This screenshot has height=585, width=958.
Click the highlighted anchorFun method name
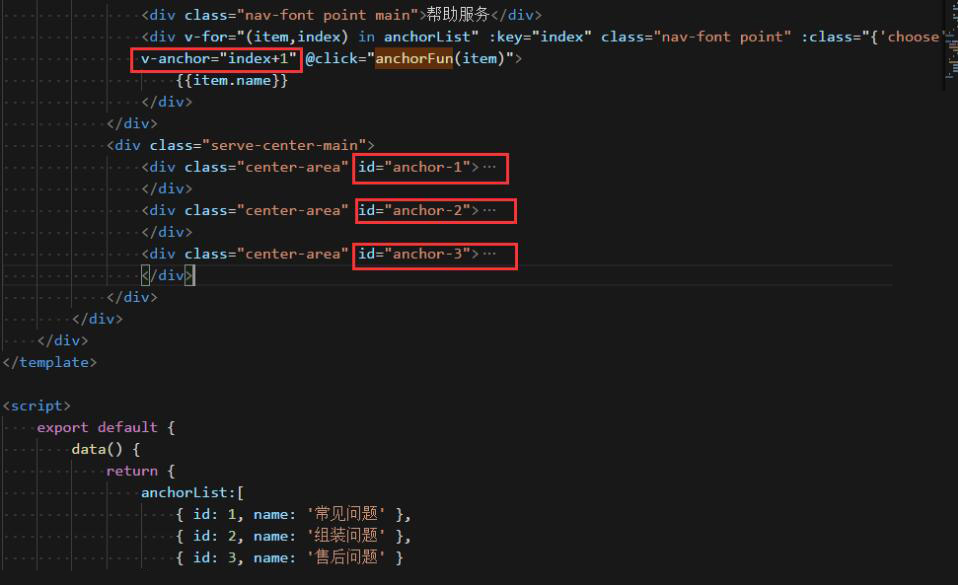pyautogui.click(x=414, y=58)
